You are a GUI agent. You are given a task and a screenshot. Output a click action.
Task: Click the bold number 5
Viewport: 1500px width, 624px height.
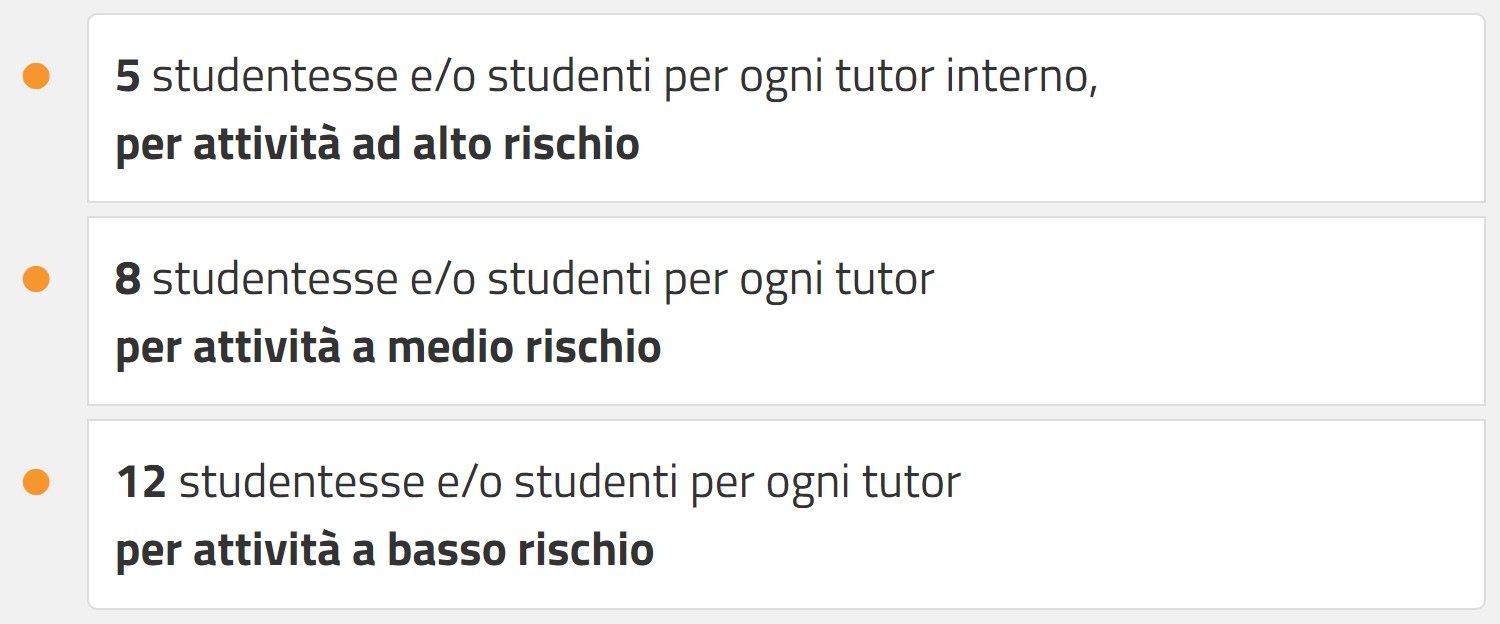click(x=128, y=78)
